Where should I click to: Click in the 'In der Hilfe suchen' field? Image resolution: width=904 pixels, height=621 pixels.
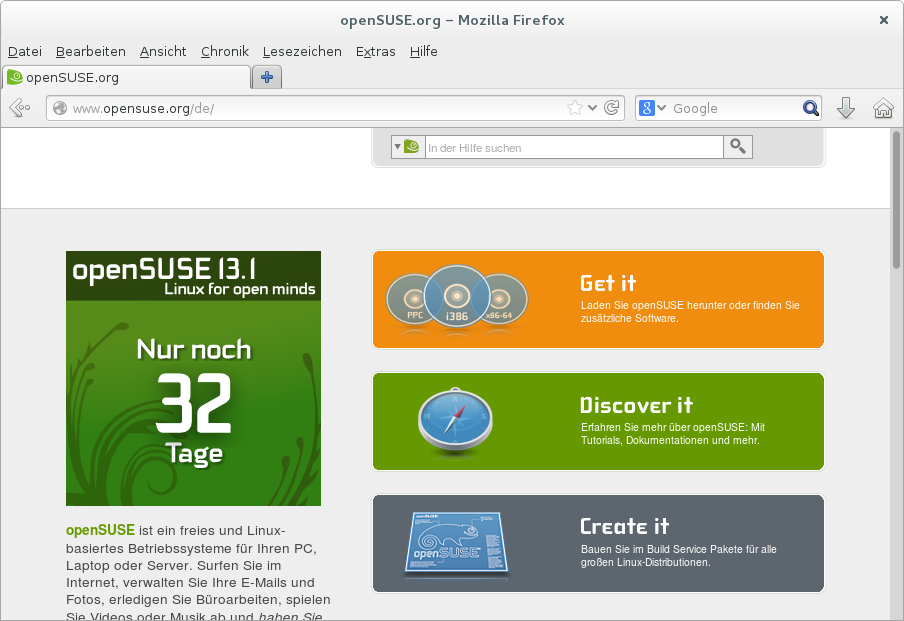[x=572, y=148]
